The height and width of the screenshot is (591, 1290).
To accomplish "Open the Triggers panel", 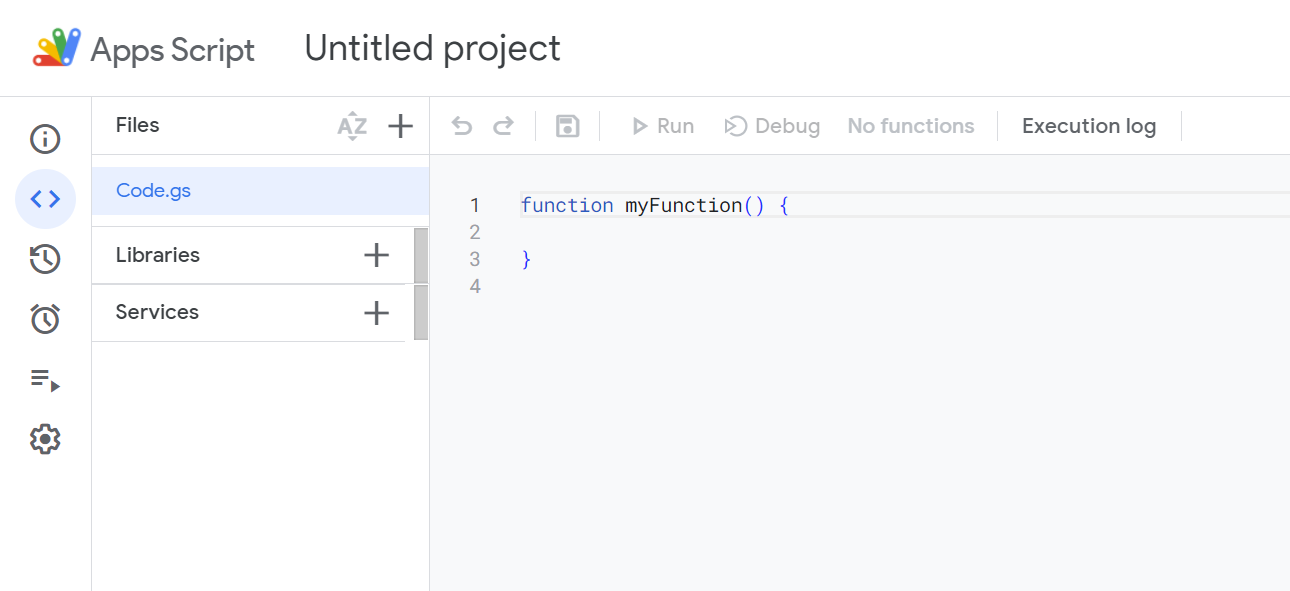I will [x=45, y=319].
